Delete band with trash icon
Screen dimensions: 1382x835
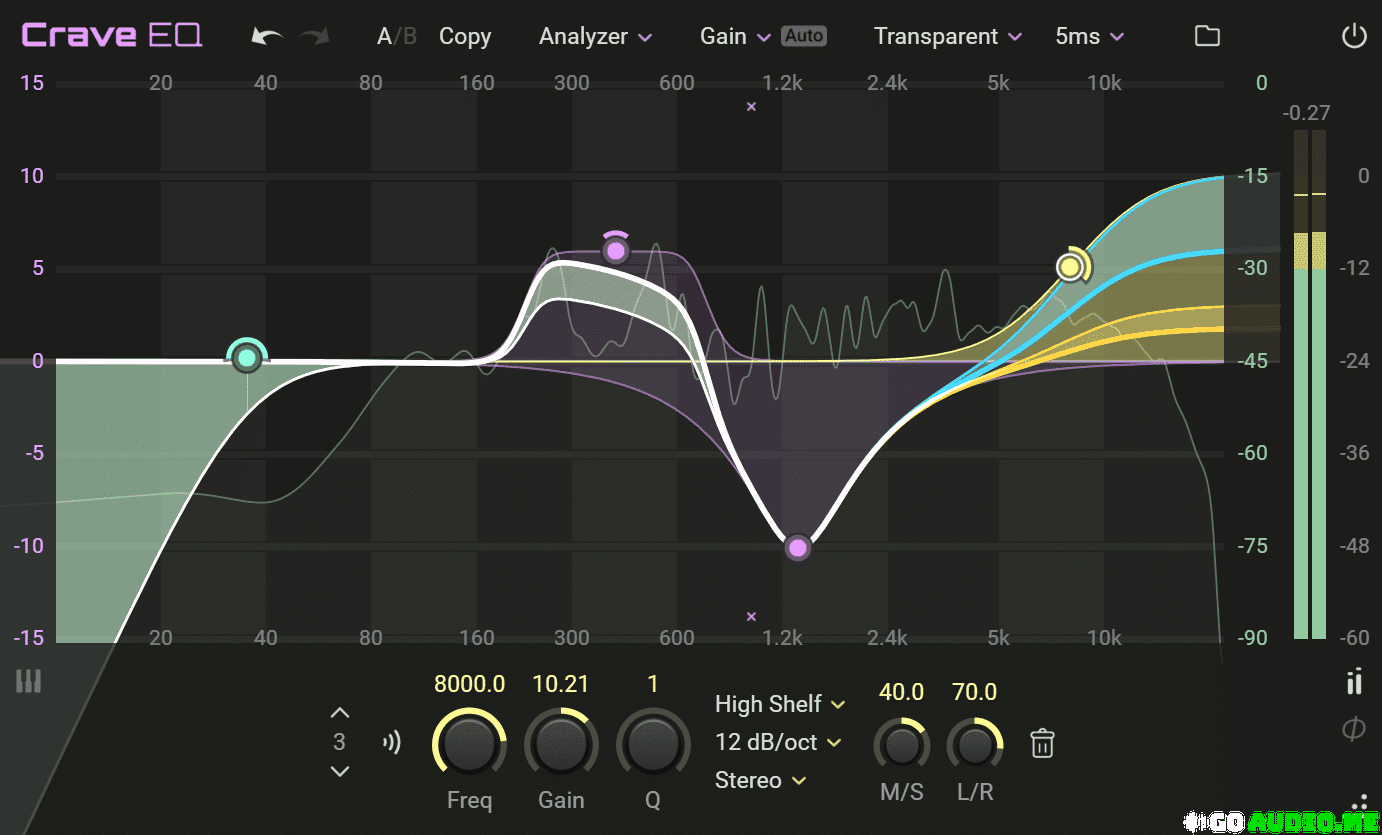(1042, 743)
